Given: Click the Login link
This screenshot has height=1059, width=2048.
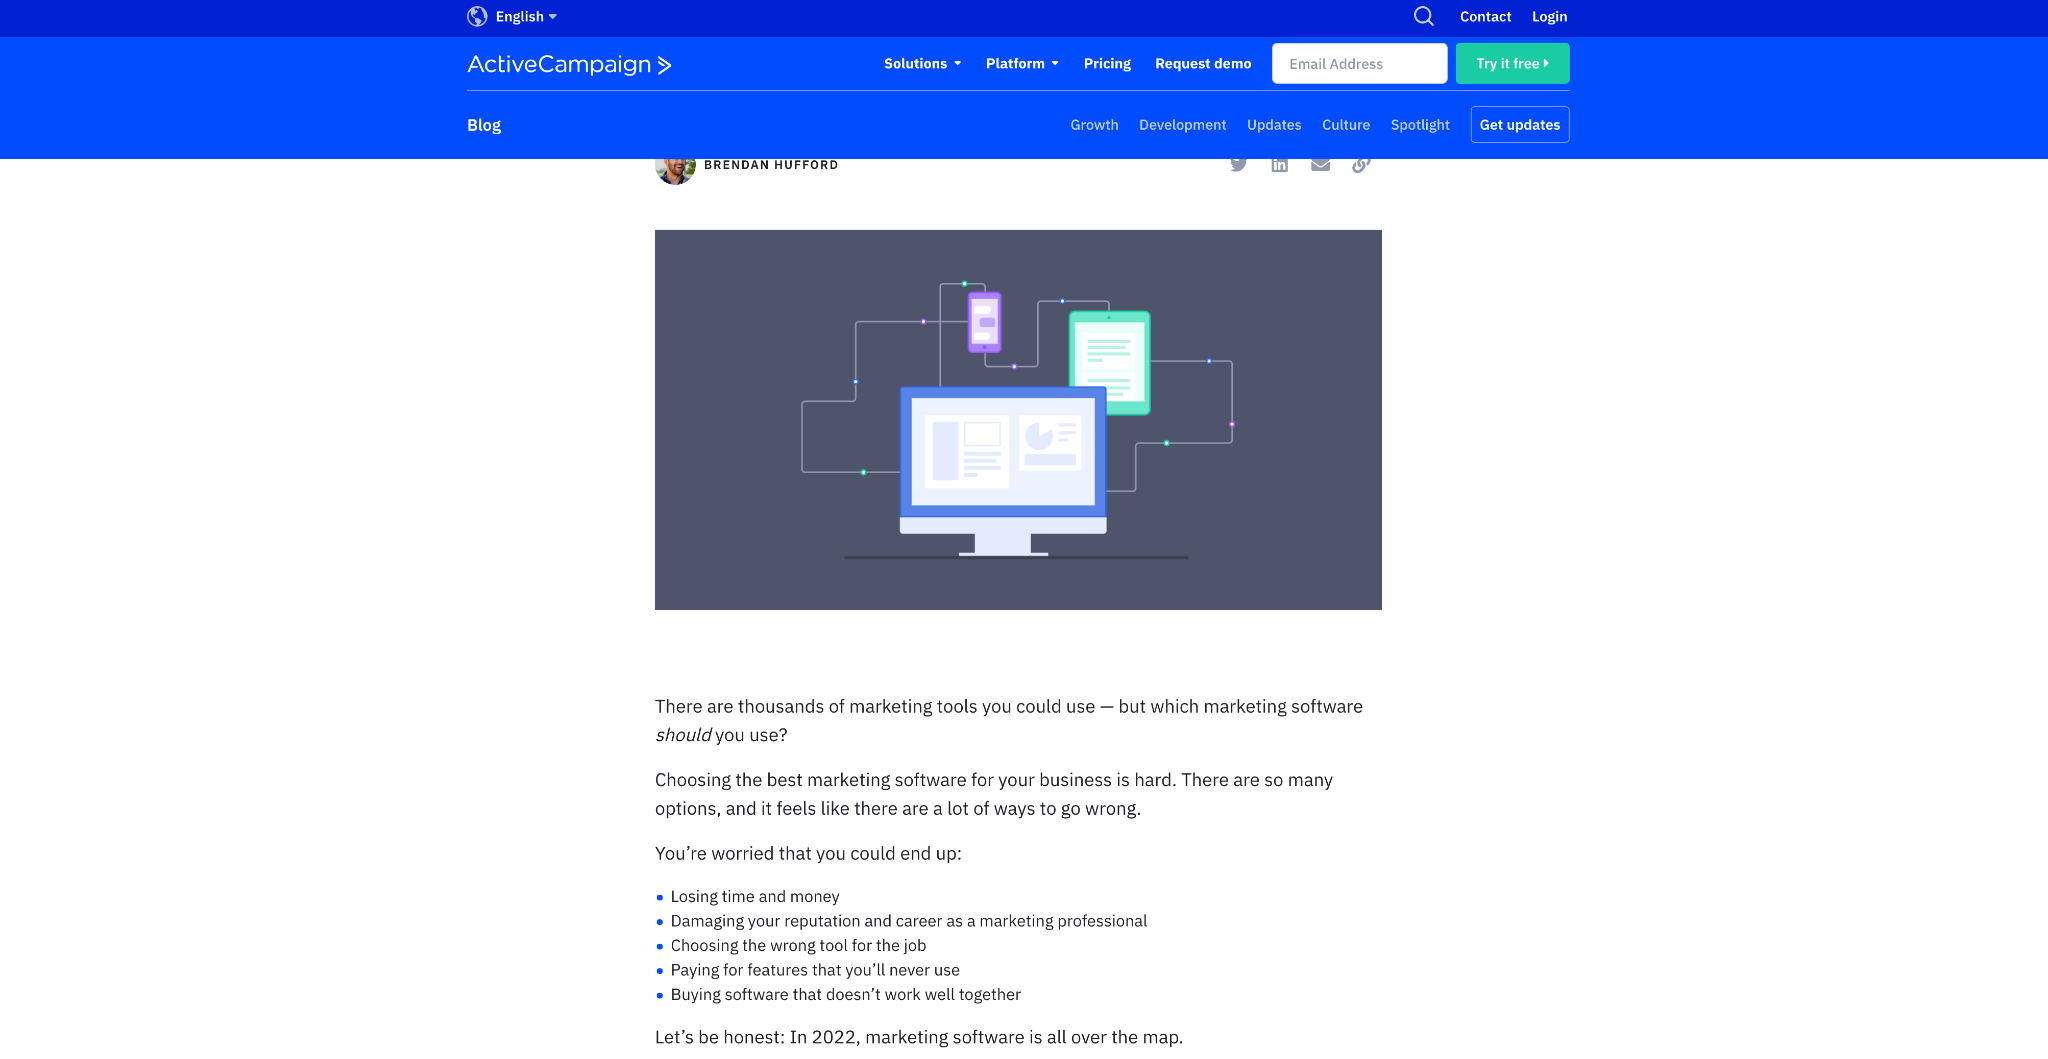Looking at the screenshot, I should click(1549, 16).
